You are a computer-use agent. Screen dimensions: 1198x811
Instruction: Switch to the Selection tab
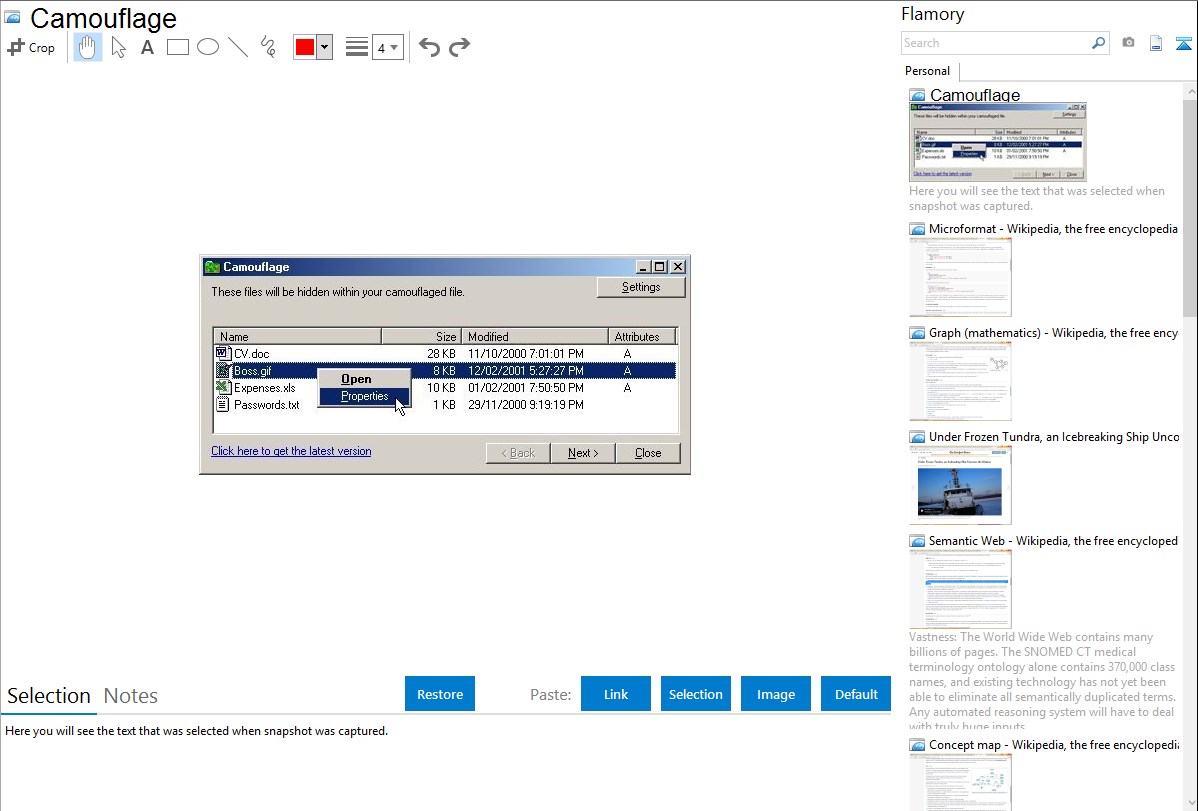coord(49,696)
